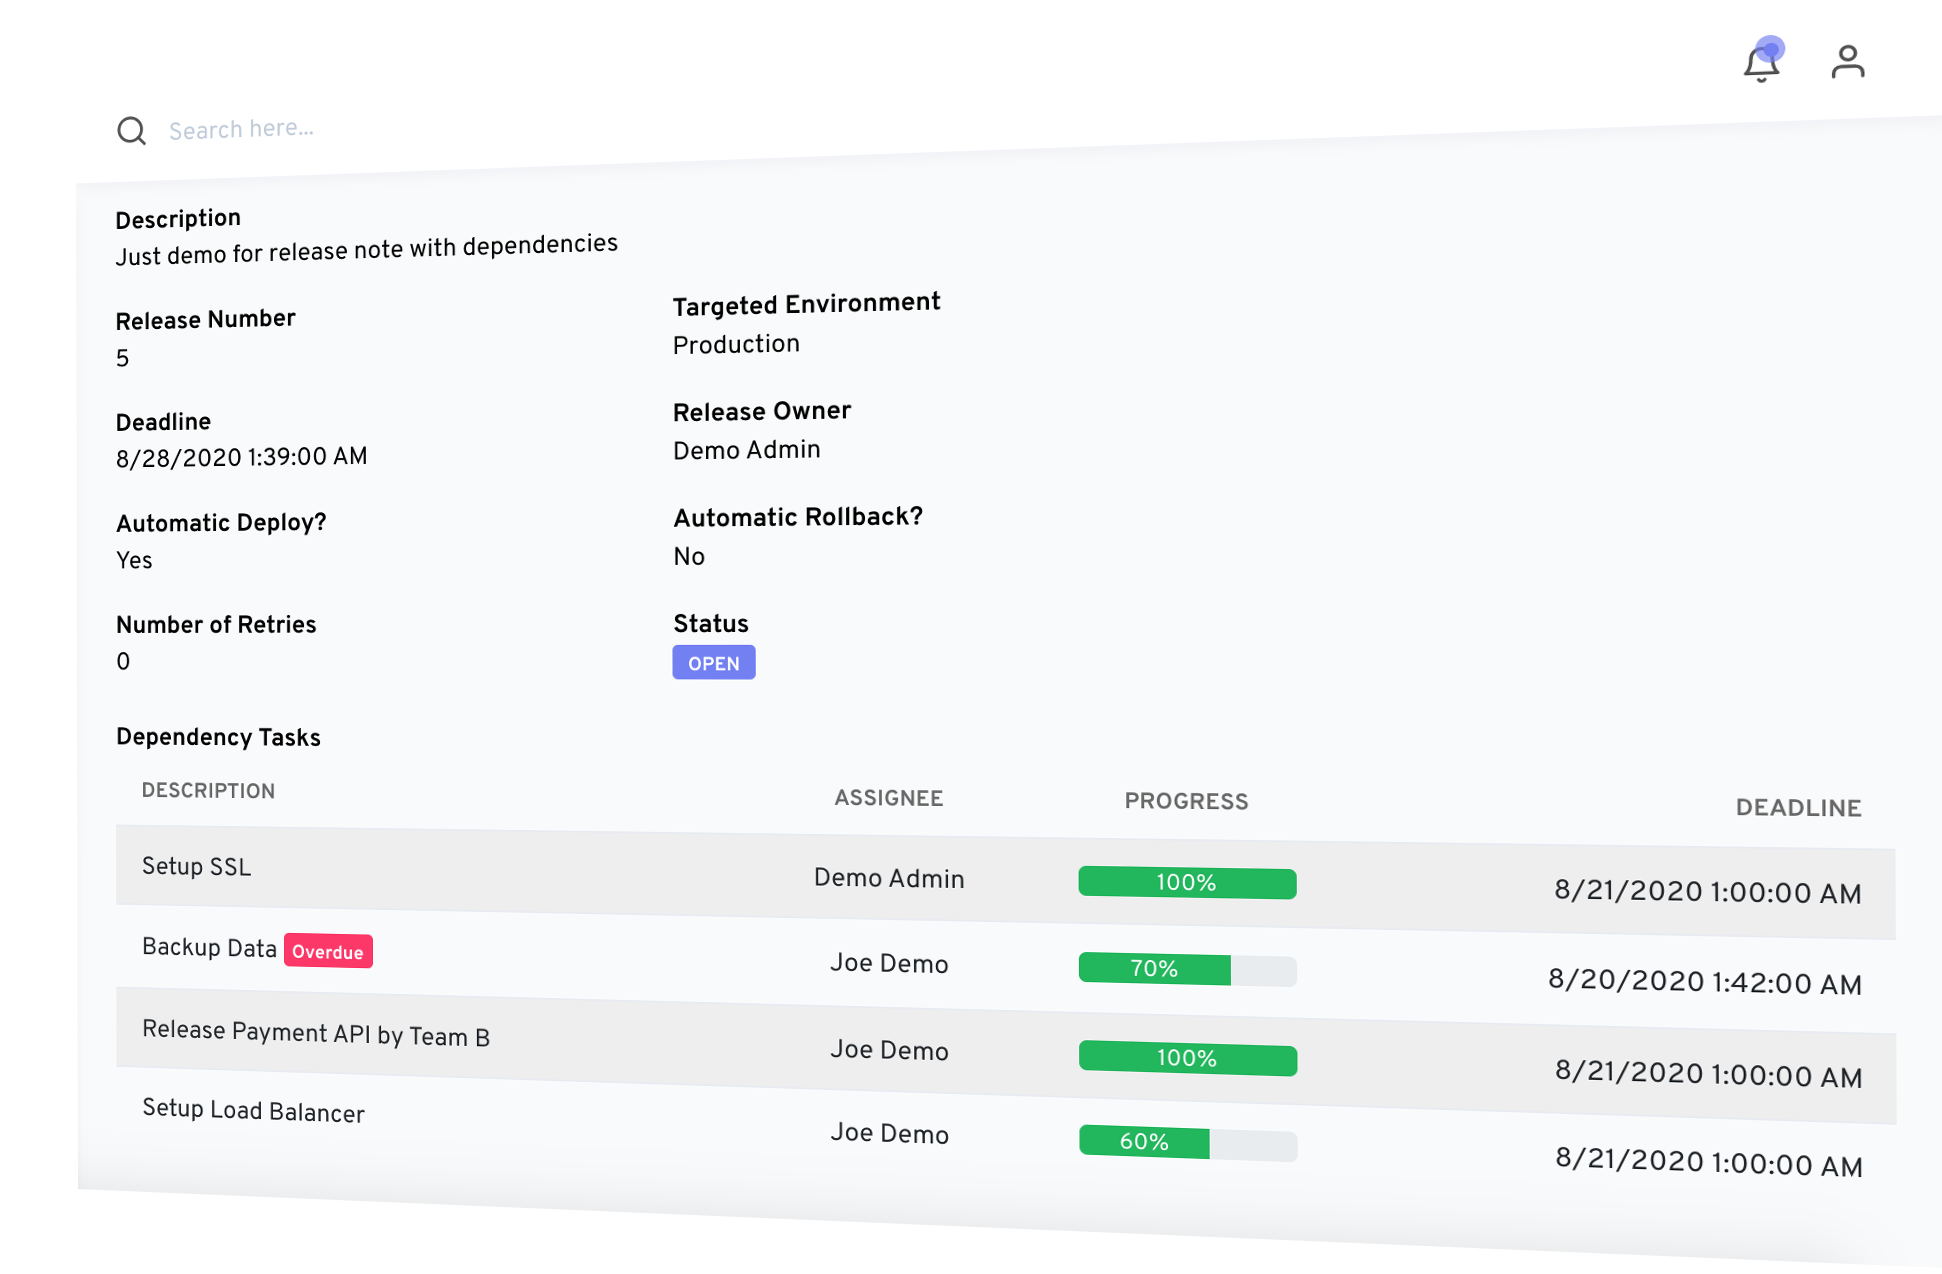1942x1274 pixels.
Task: Click Joe Demo assignee for Backup Data
Action: [x=888, y=964]
